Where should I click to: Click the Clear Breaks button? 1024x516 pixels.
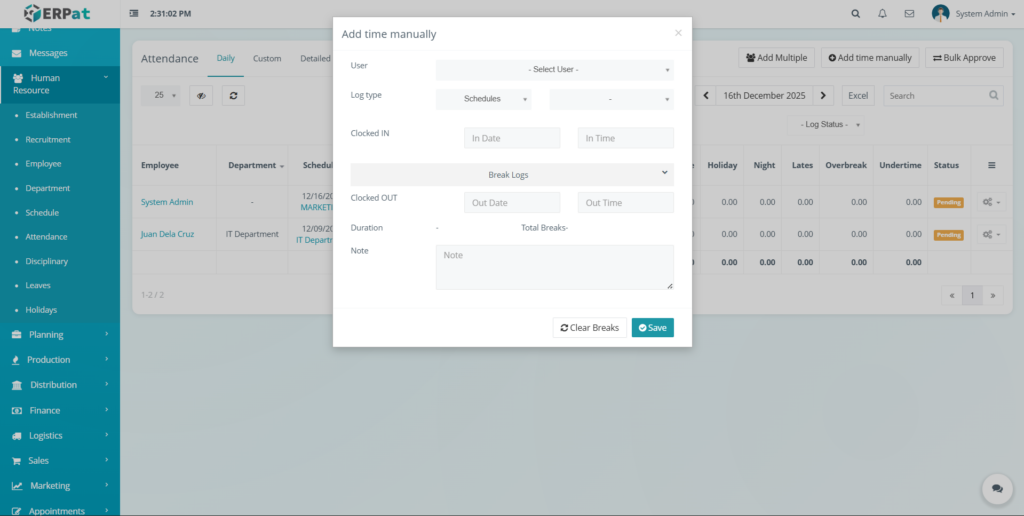click(x=590, y=328)
